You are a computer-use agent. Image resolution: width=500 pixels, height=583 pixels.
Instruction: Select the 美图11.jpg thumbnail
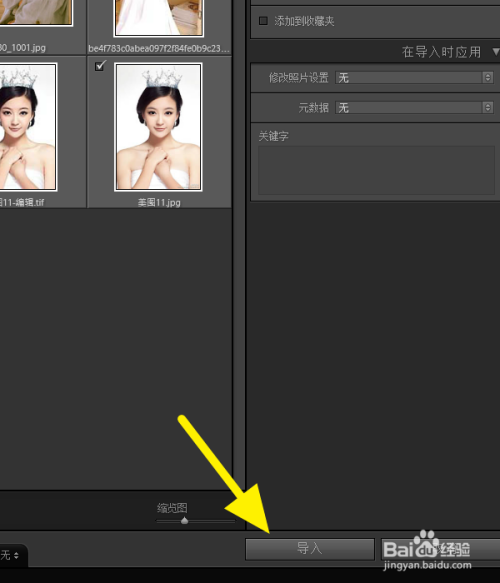coord(158,127)
